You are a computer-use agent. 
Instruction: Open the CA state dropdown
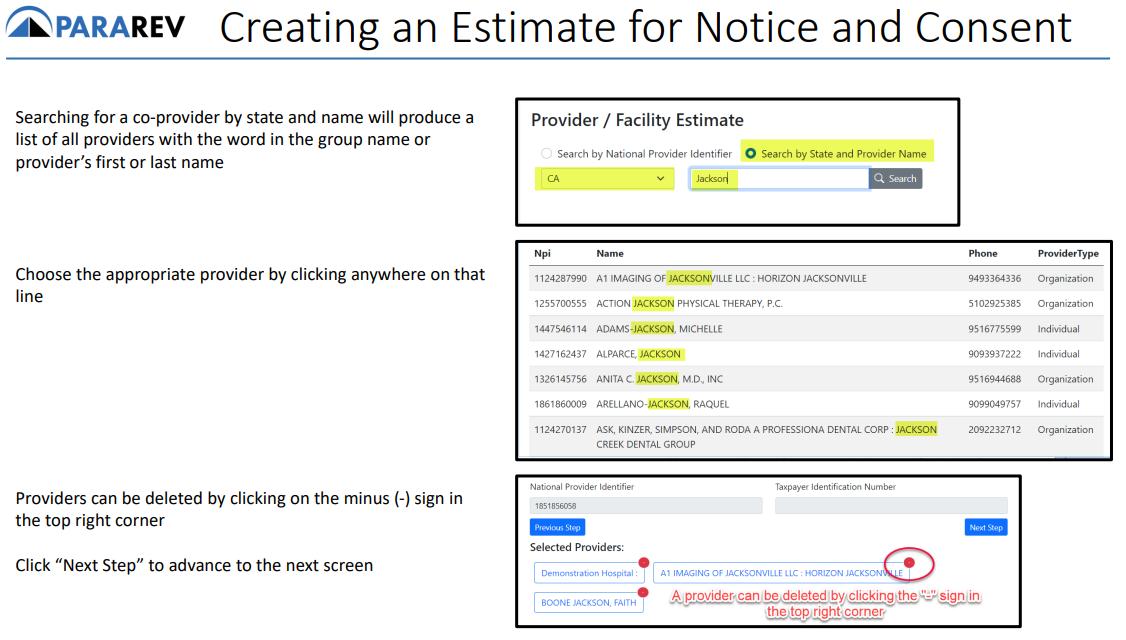(605, 179)
